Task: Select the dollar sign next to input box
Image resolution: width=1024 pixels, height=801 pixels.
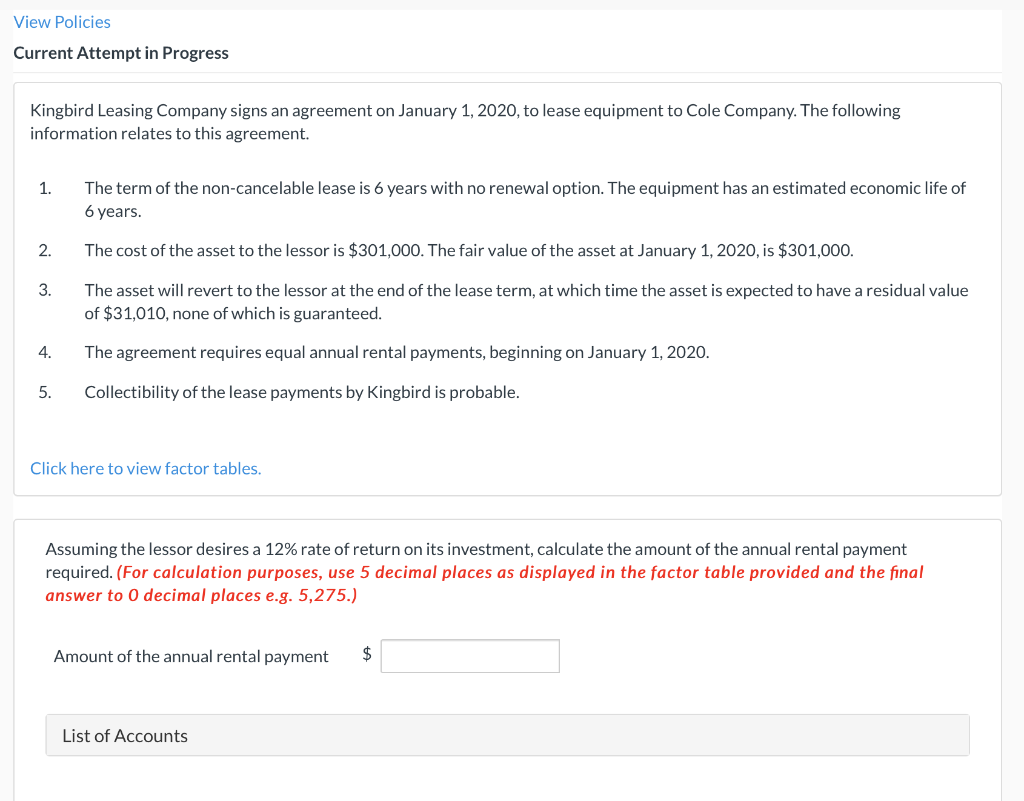Action: [x=366, y=655]
